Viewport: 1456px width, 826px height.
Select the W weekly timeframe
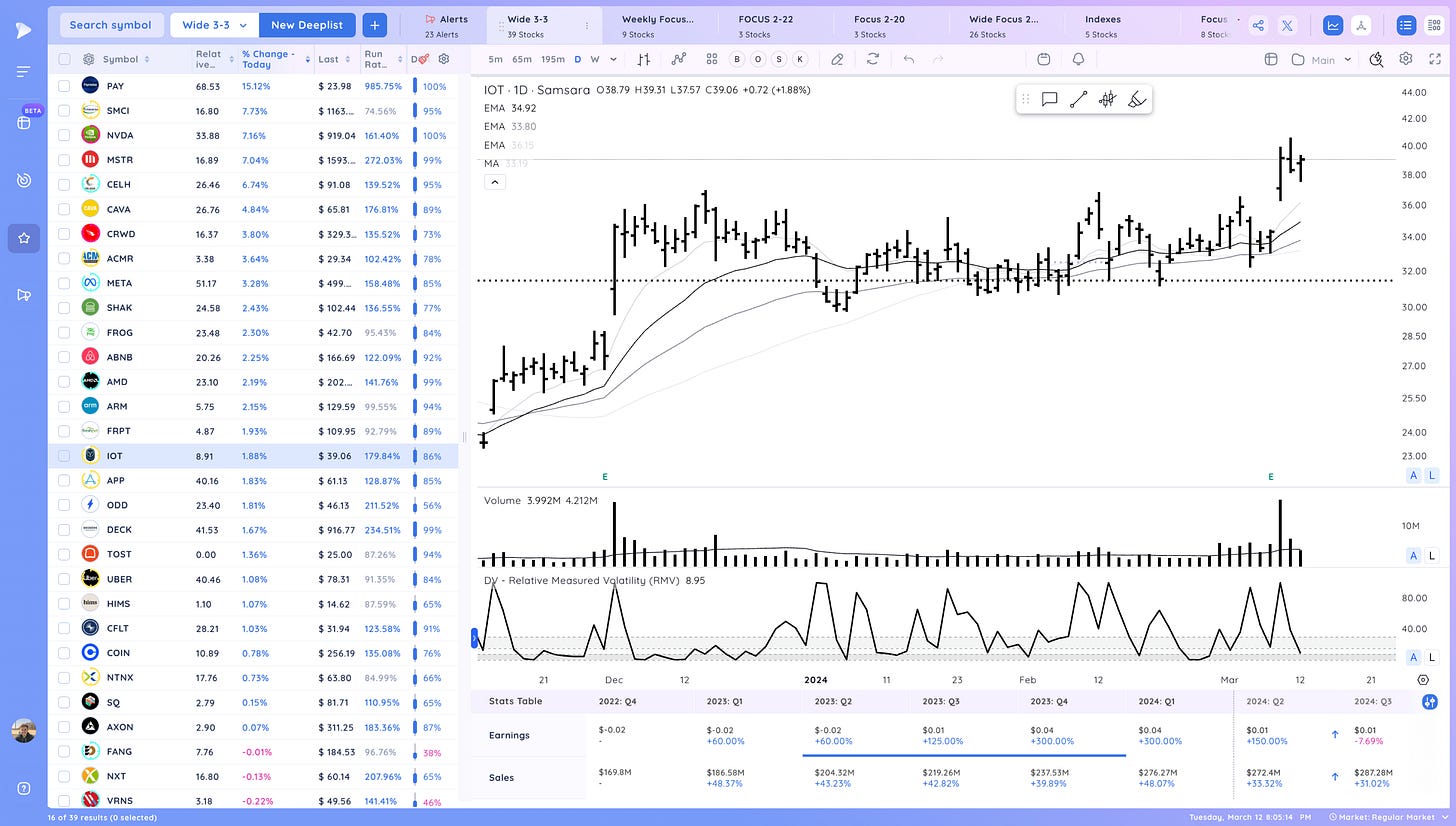[x=595, y=59]
